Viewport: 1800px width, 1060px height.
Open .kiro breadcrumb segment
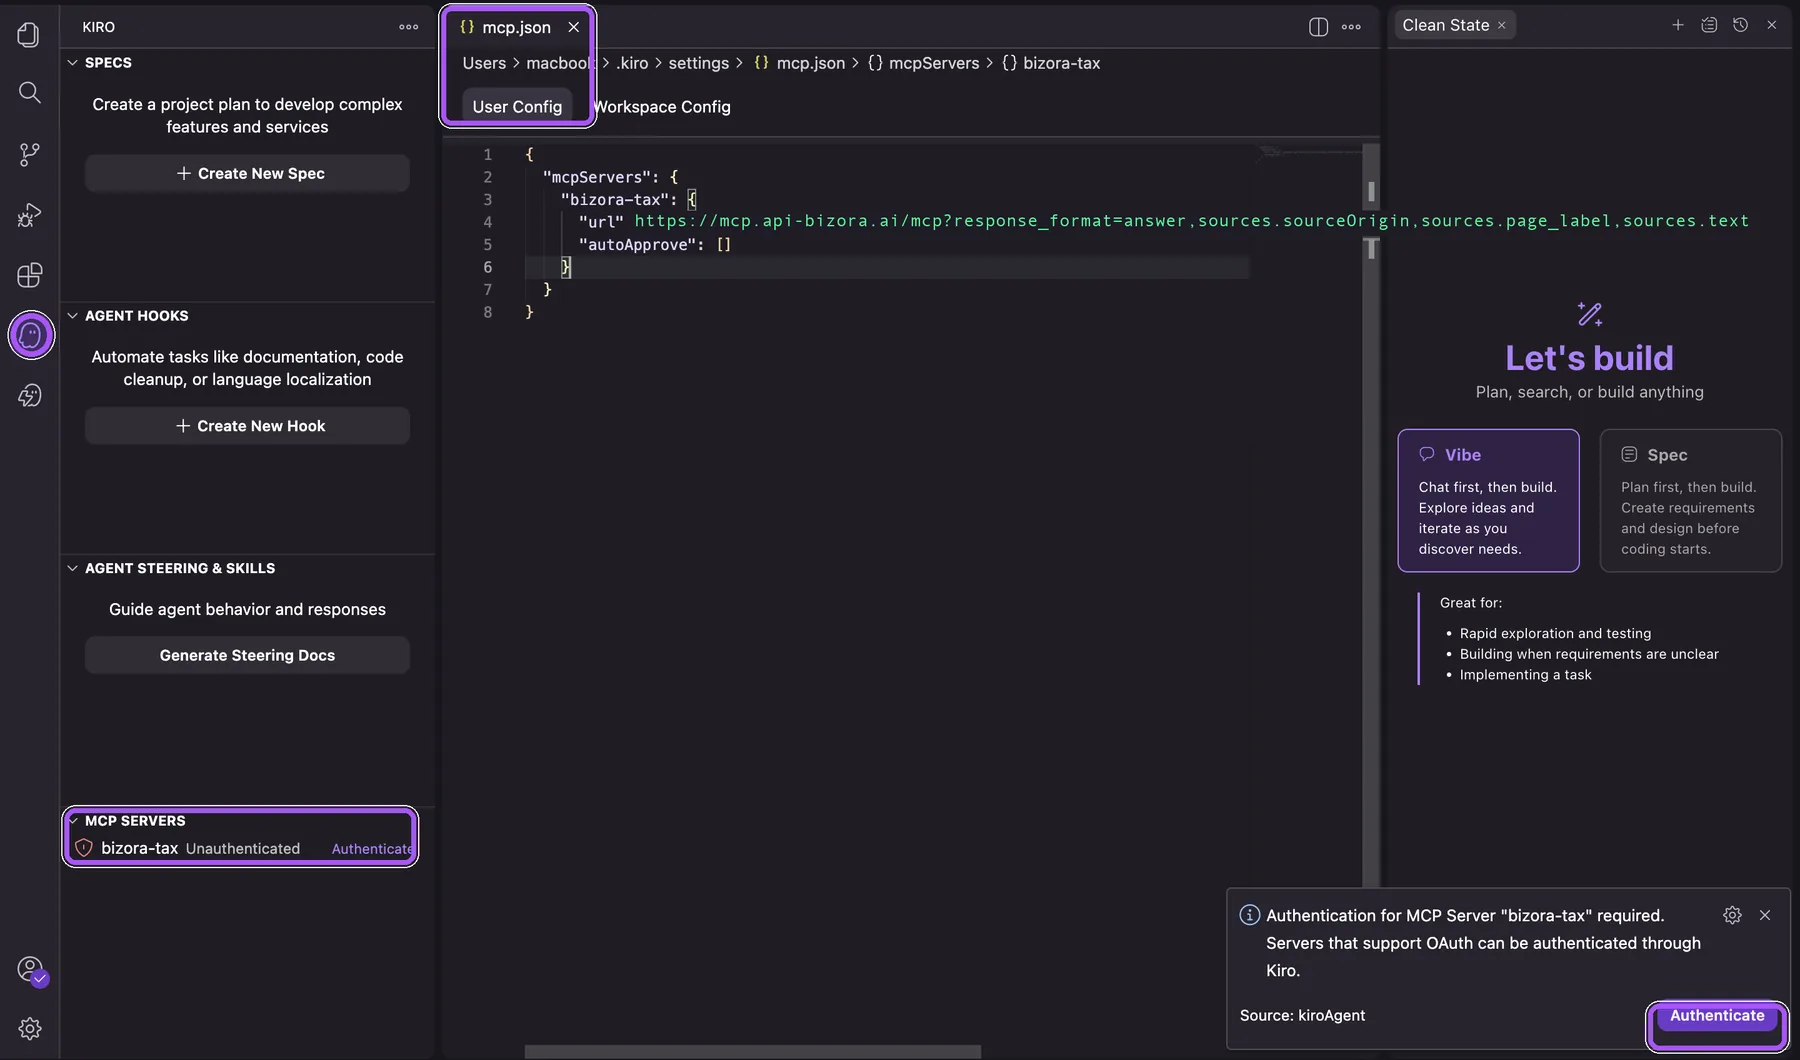(x=632, y=63)
